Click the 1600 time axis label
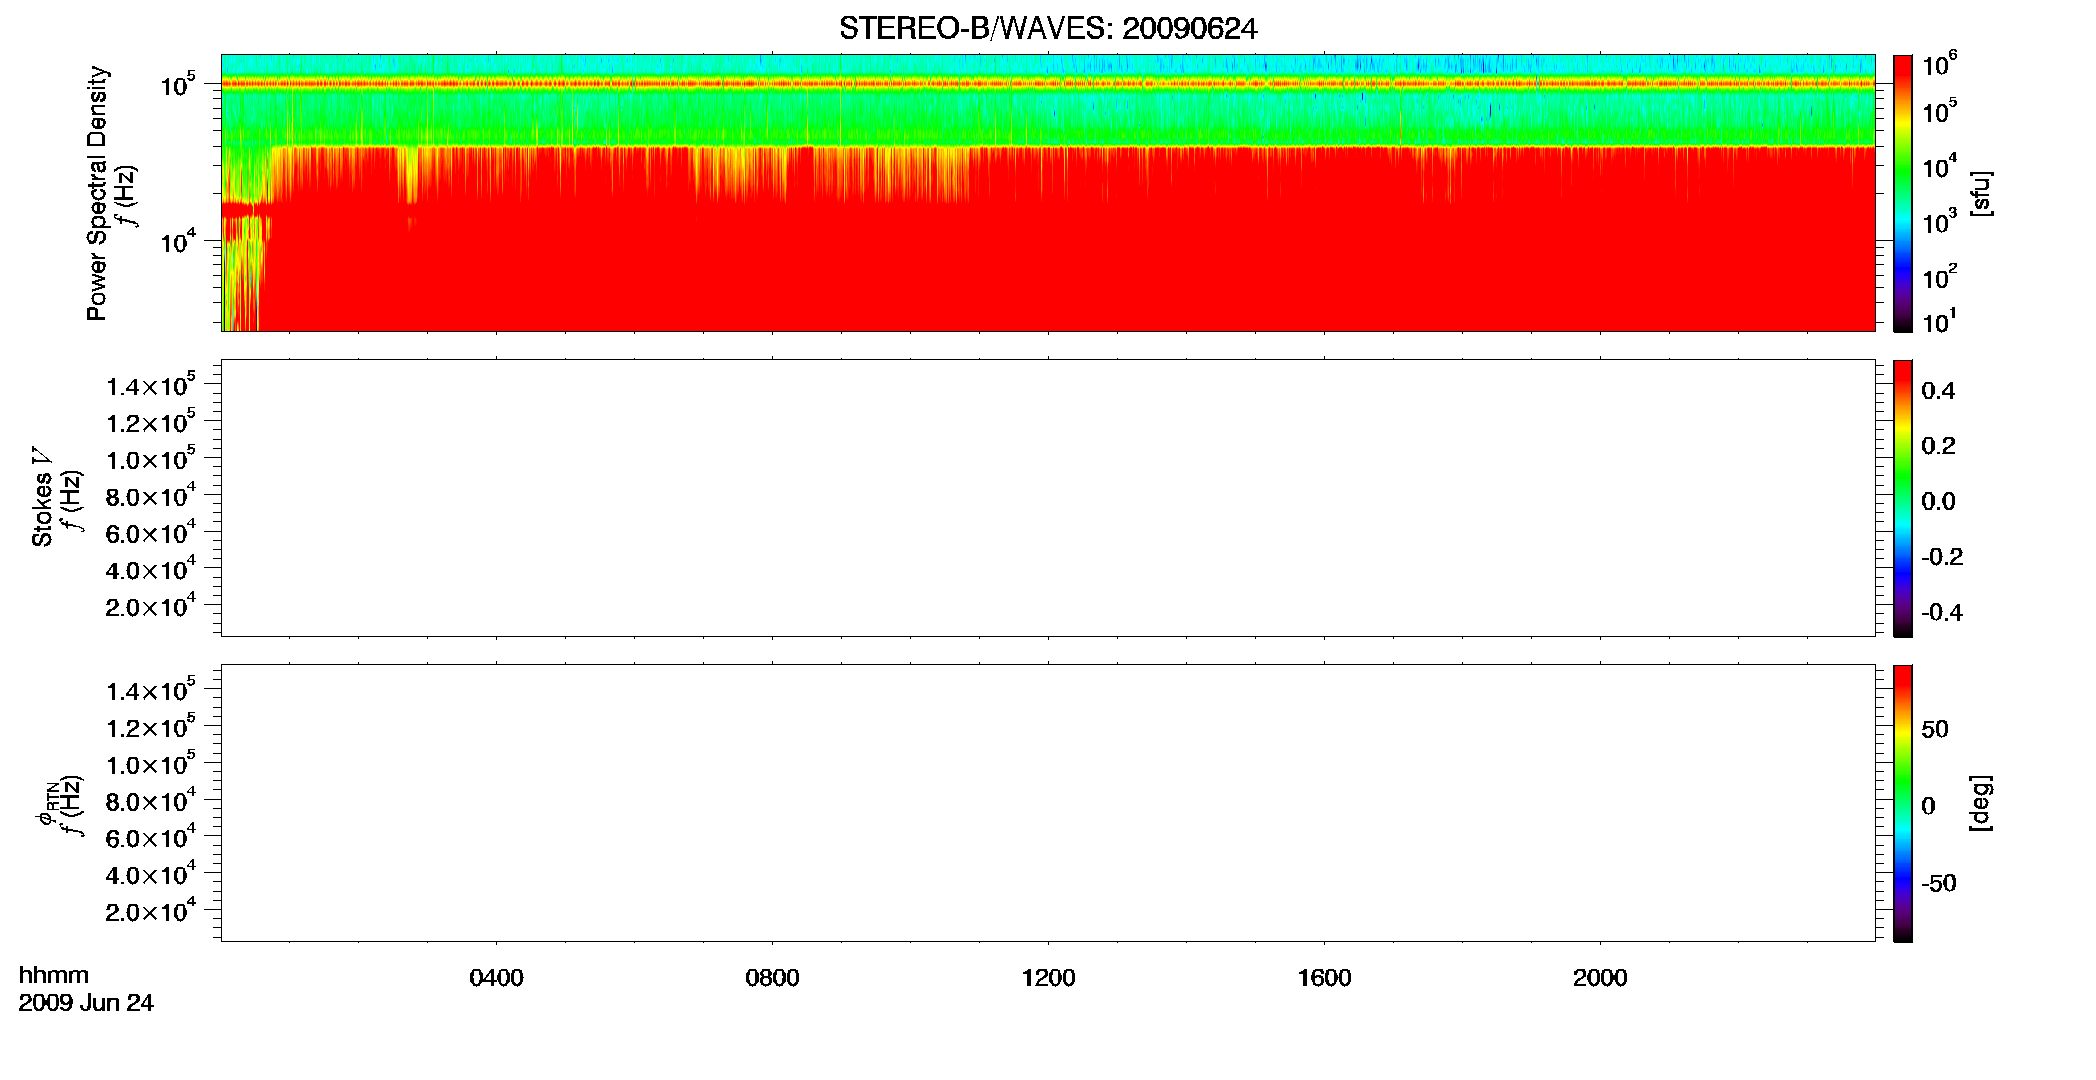 pos(1324,978)
